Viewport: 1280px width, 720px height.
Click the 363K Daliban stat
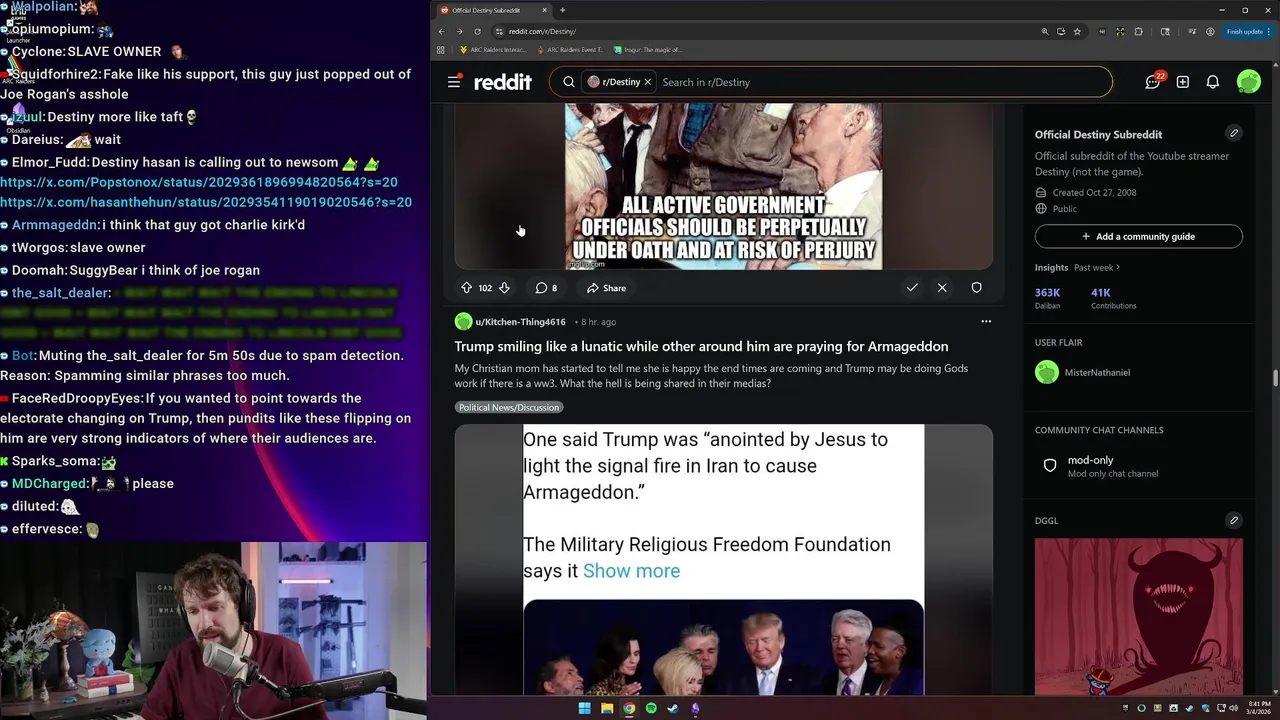[1047, 298]
